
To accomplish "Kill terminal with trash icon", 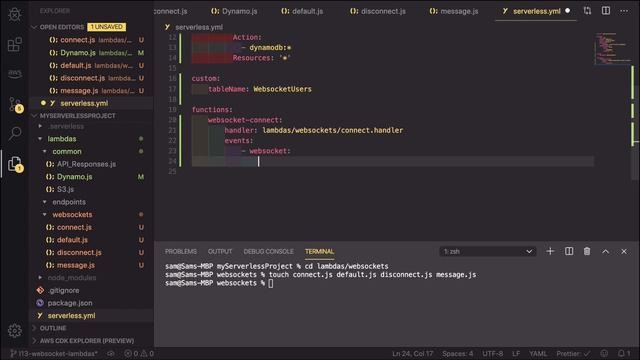I will click(587, 251).
